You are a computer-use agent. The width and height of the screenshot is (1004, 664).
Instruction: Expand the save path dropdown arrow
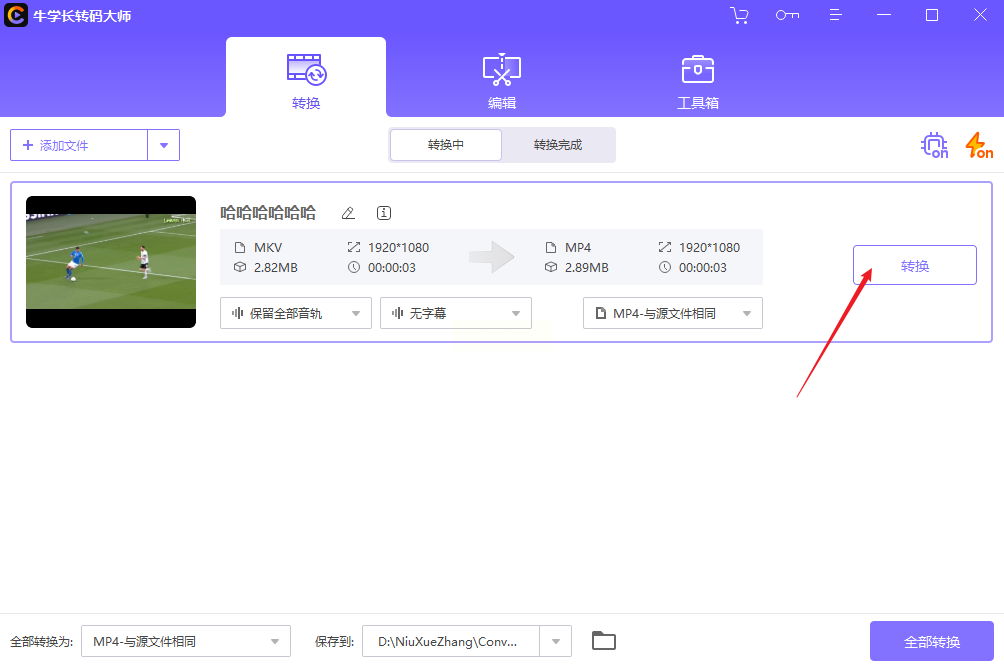(556, 641)
